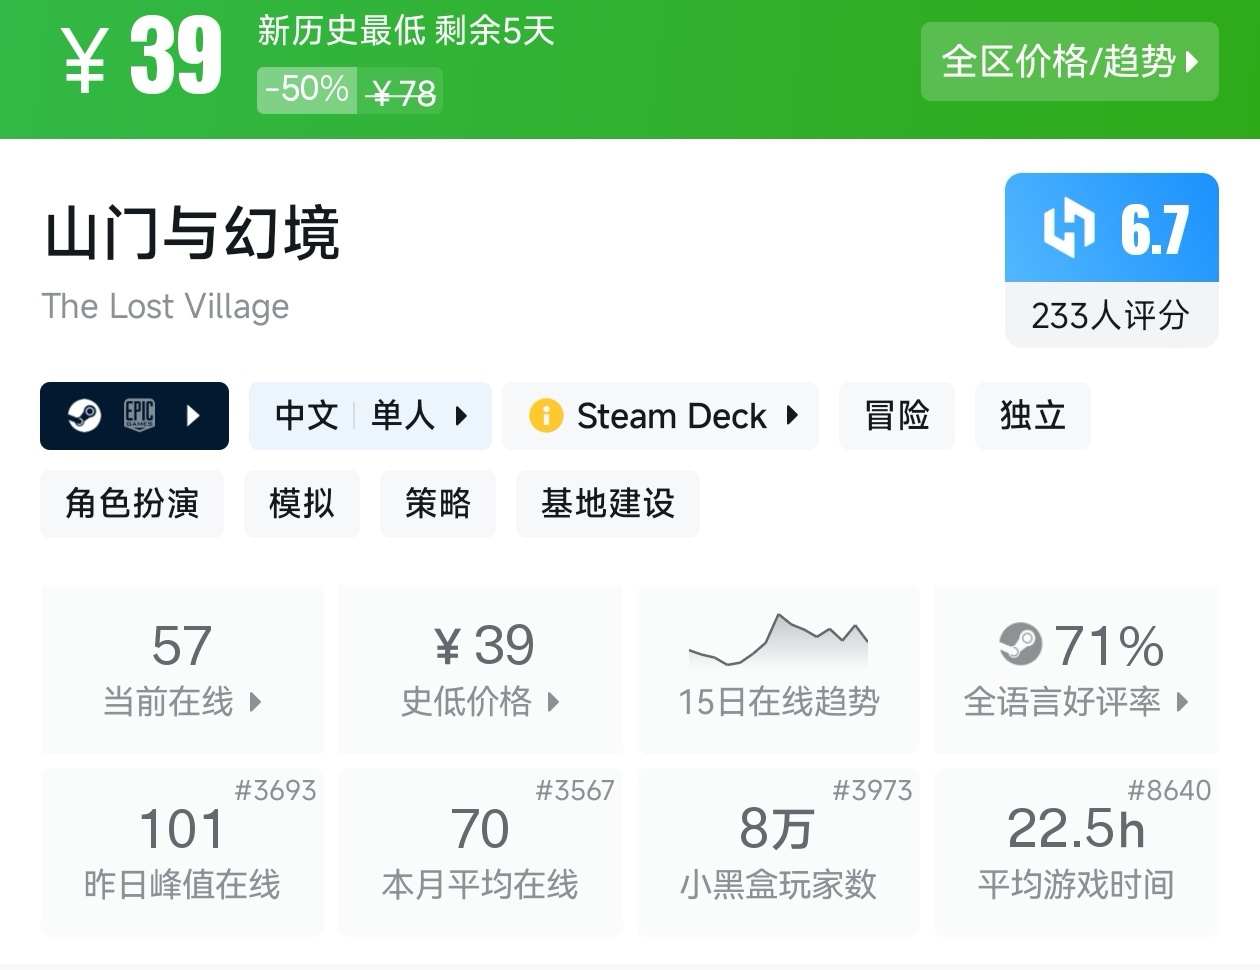
Task: Select the 独立 tag
Action: (1032, 416)
